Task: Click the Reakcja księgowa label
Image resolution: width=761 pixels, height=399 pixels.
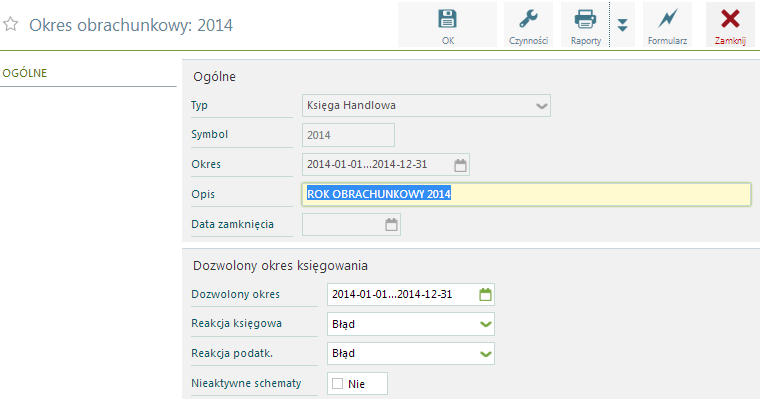Action: coord(236,324)
